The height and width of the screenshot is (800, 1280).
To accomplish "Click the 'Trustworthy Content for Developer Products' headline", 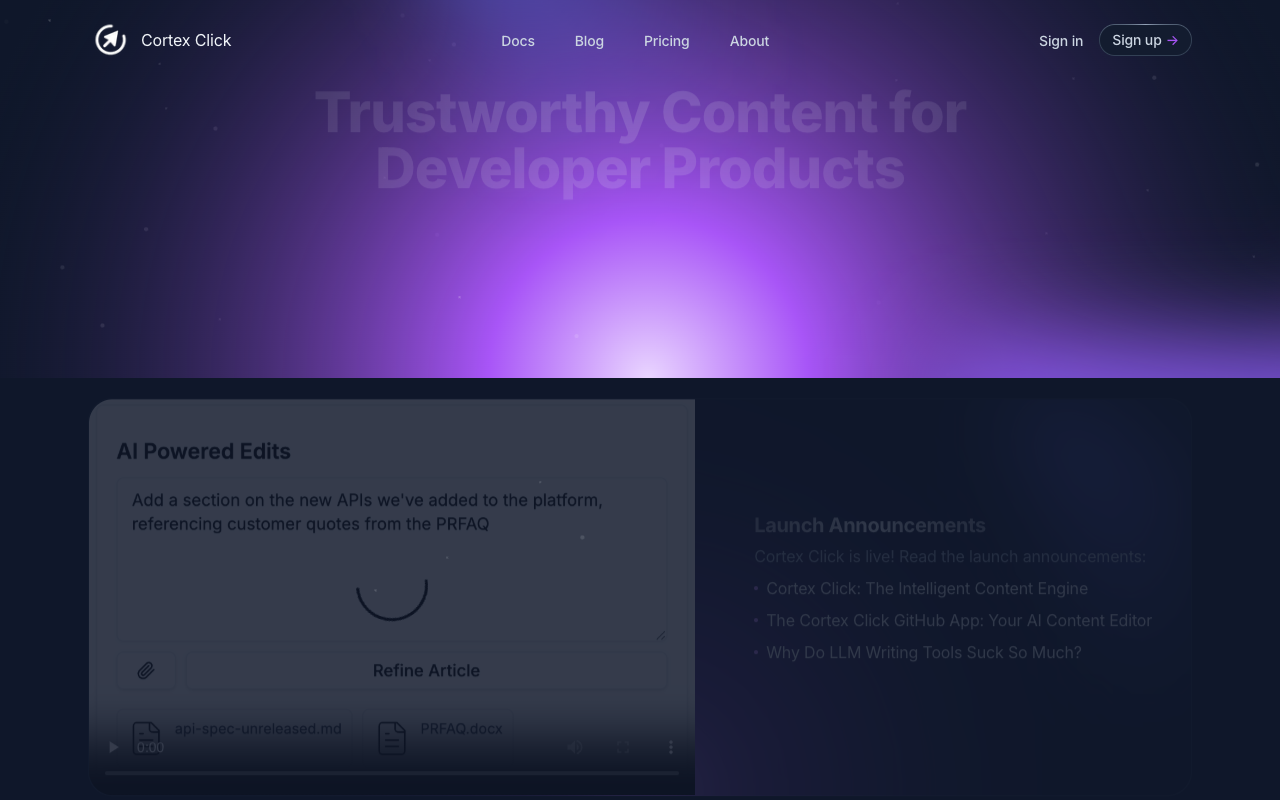I will click(x=640, y=140).
